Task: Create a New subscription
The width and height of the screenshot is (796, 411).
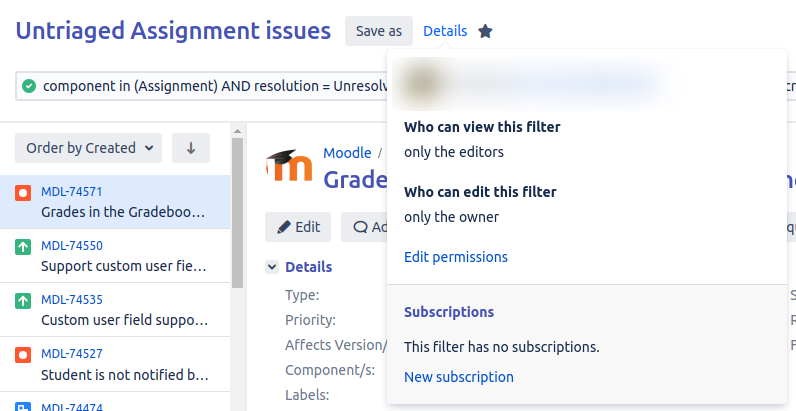Action: pos(458,377)
